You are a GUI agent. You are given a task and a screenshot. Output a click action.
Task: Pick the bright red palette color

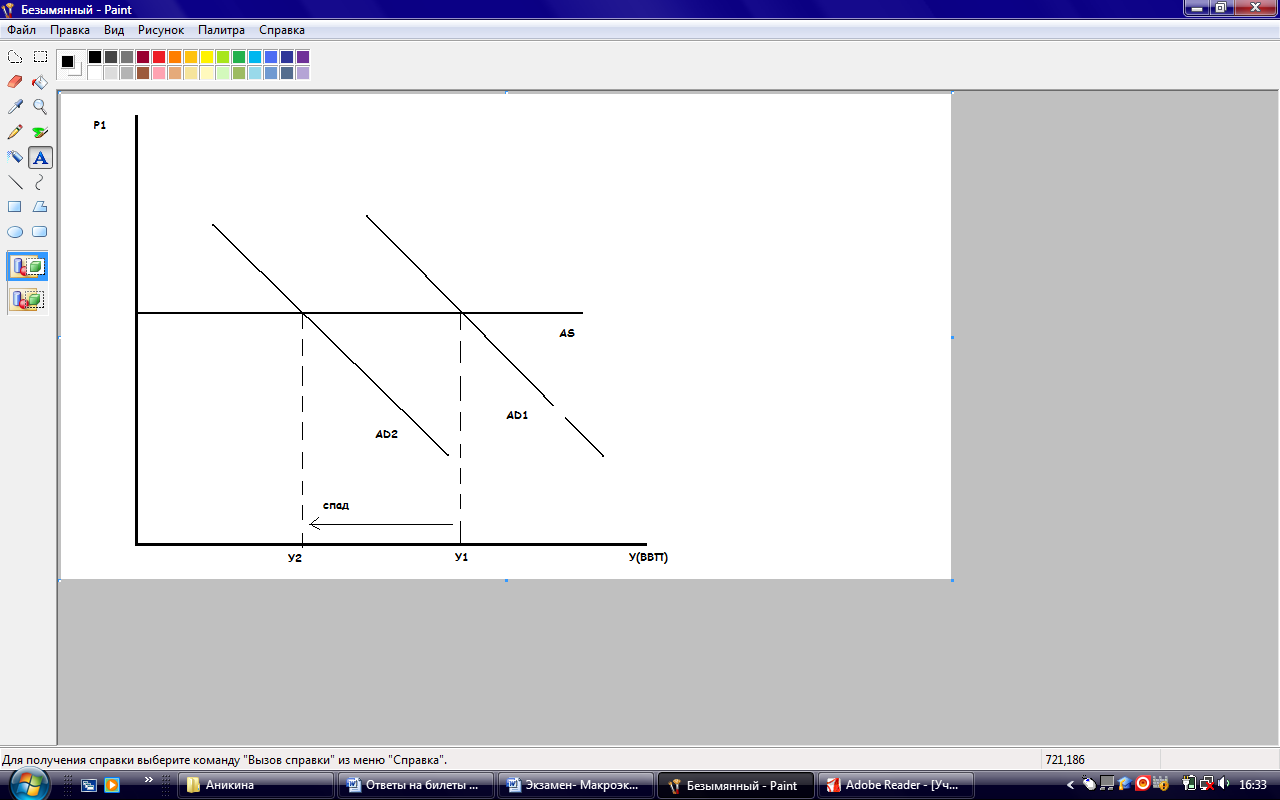pyautogui.click(x=159, y=57)
